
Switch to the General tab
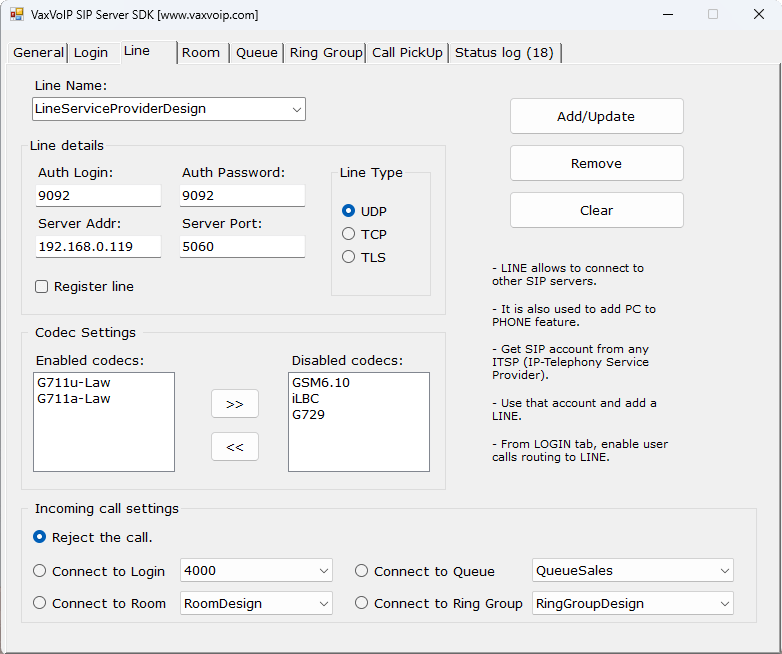click(x=38, y=53)
